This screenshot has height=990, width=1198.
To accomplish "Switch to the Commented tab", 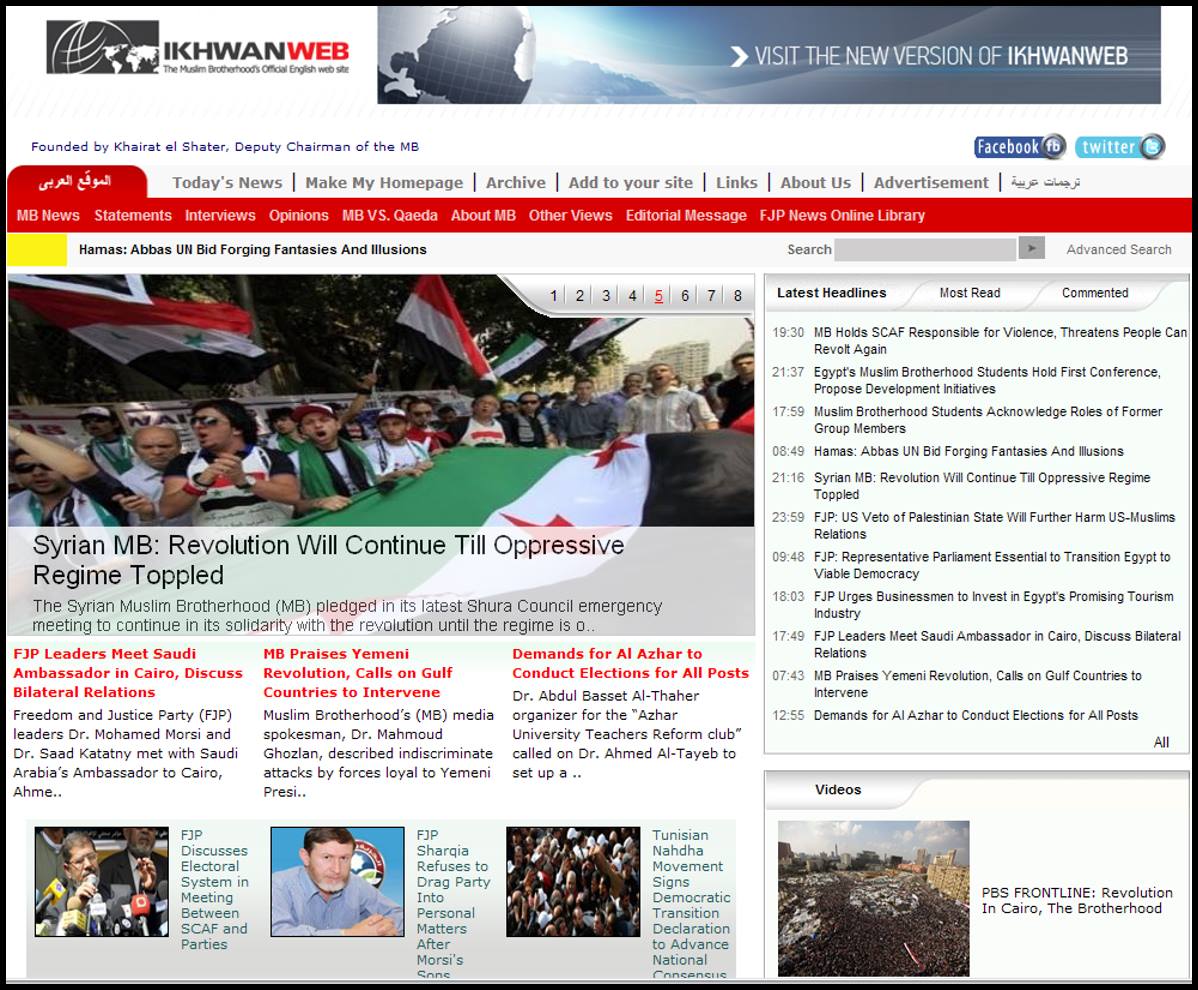I will 1094,293.
